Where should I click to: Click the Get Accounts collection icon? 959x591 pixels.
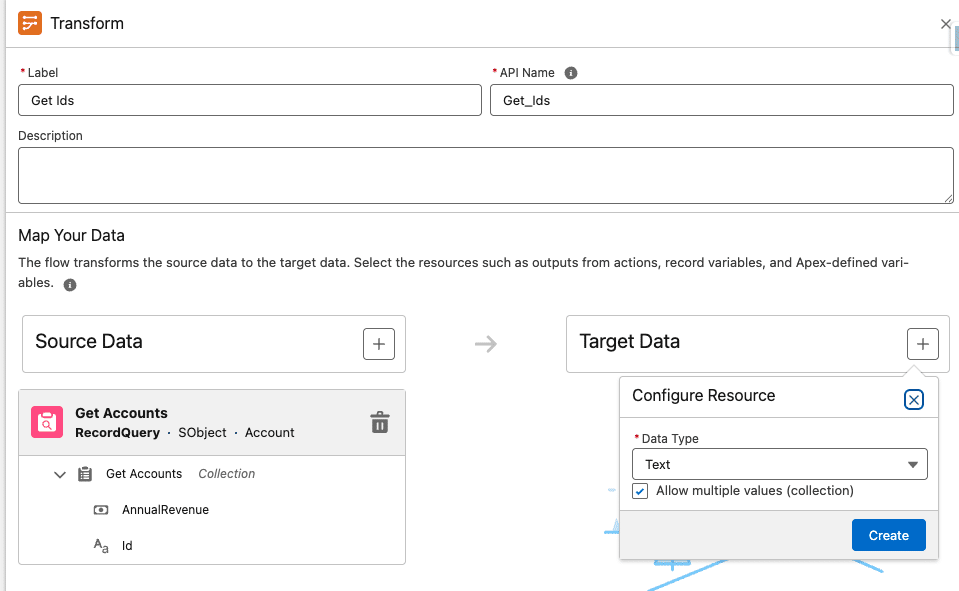tap(85, 474)
